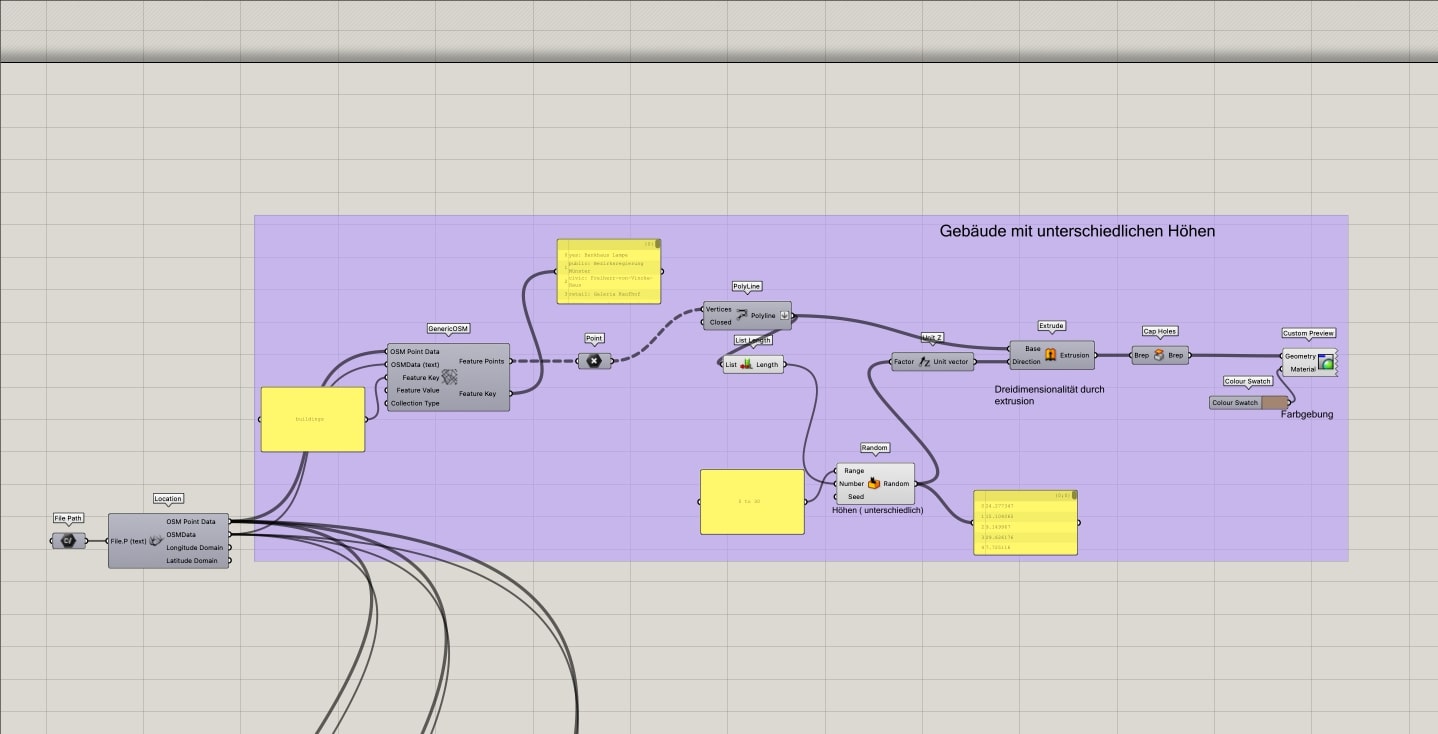The height and width of the screenshot is (734, 1438).
Task: Select the orange Extrusion component icon
Action: [1051, 354]
